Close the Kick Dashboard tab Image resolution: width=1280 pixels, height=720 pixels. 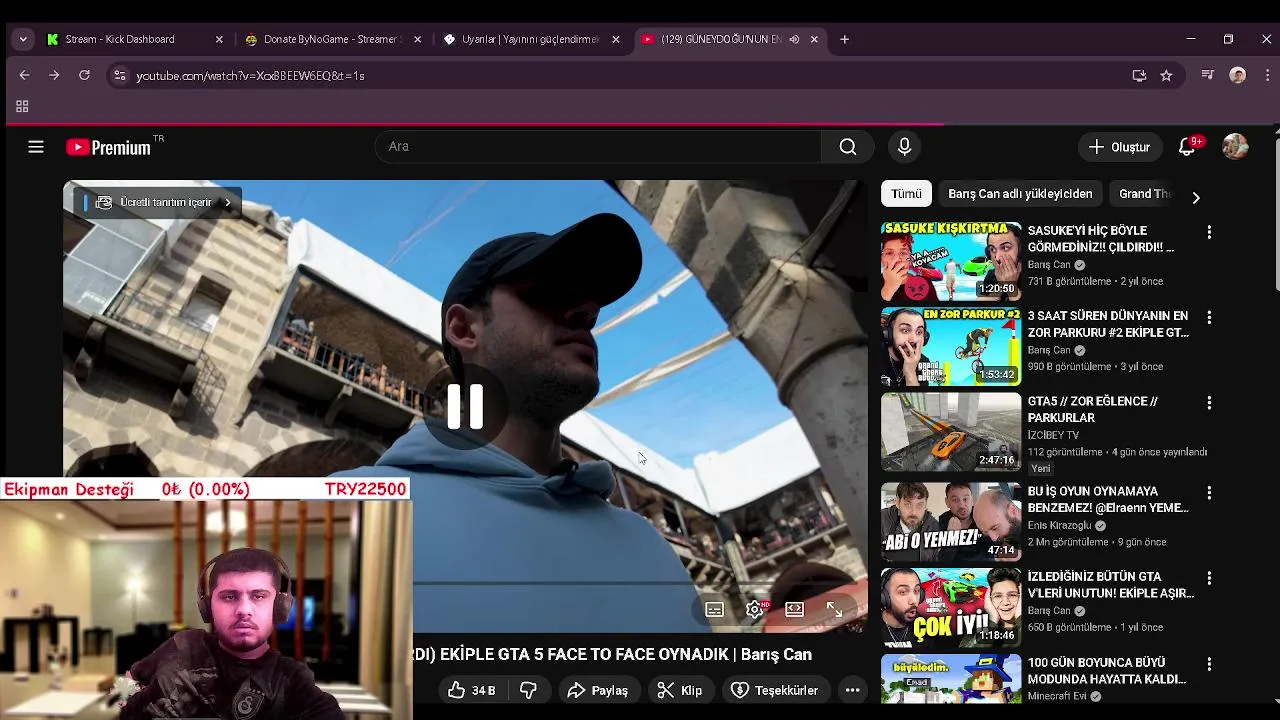(219, 39)
